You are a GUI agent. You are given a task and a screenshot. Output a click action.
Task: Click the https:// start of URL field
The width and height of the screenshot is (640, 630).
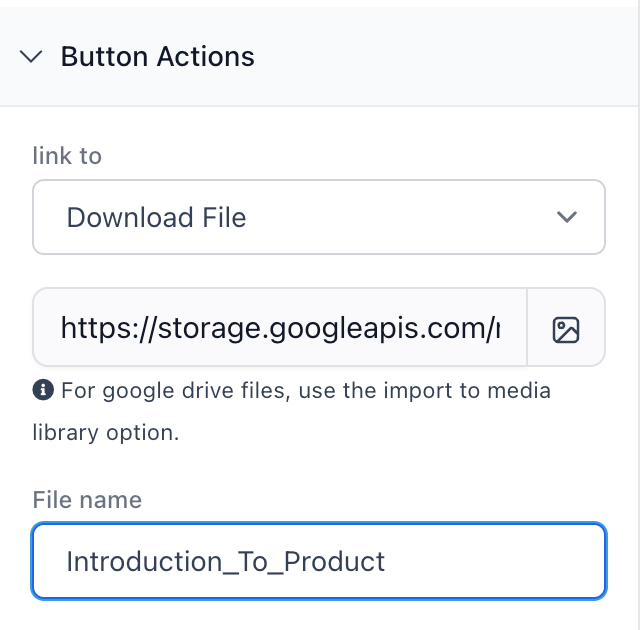click(x=108, y=328)
